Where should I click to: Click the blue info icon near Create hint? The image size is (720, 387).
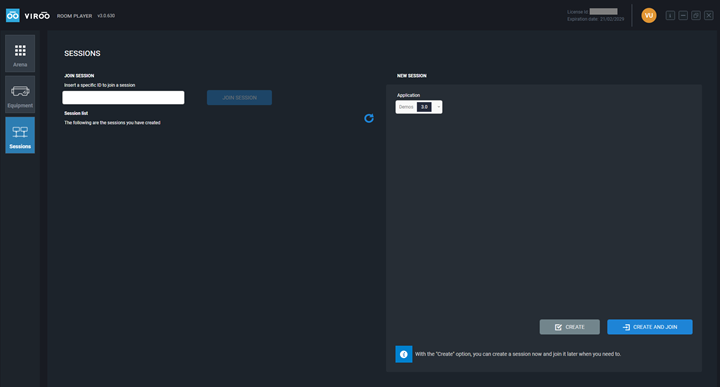click(x=404, y=354)
